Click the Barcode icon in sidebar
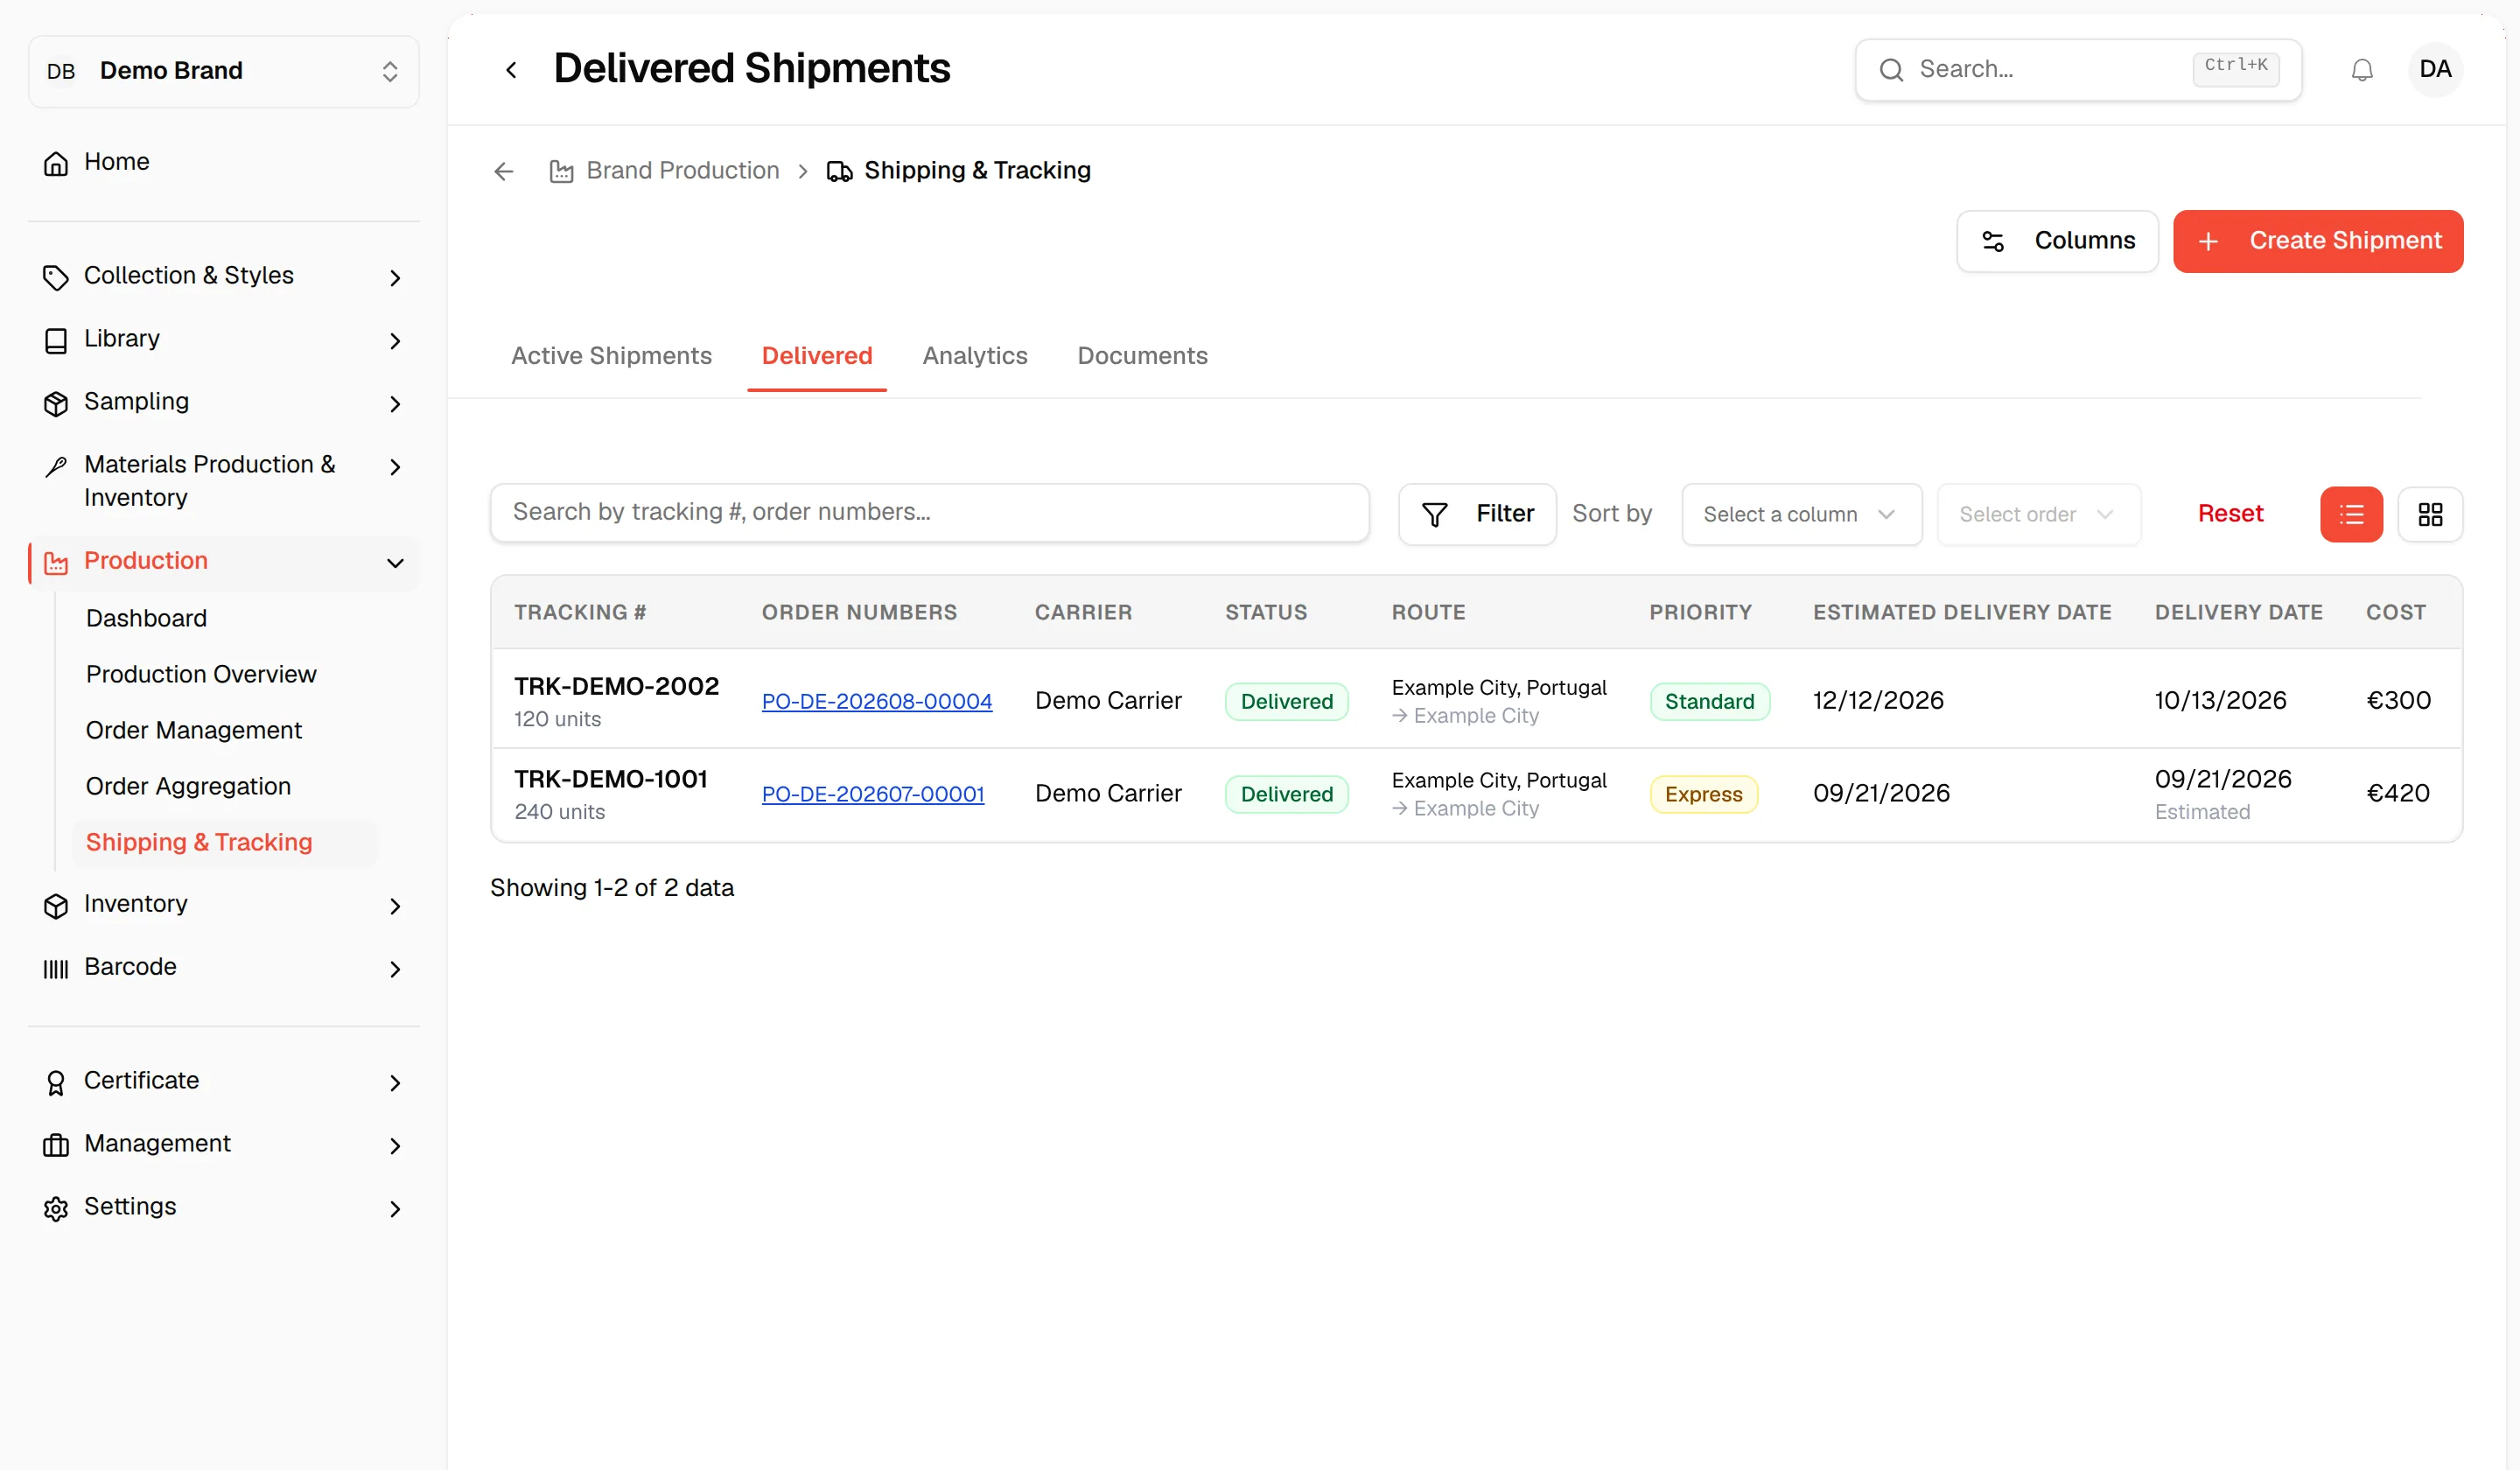 (x=56, y=968)
